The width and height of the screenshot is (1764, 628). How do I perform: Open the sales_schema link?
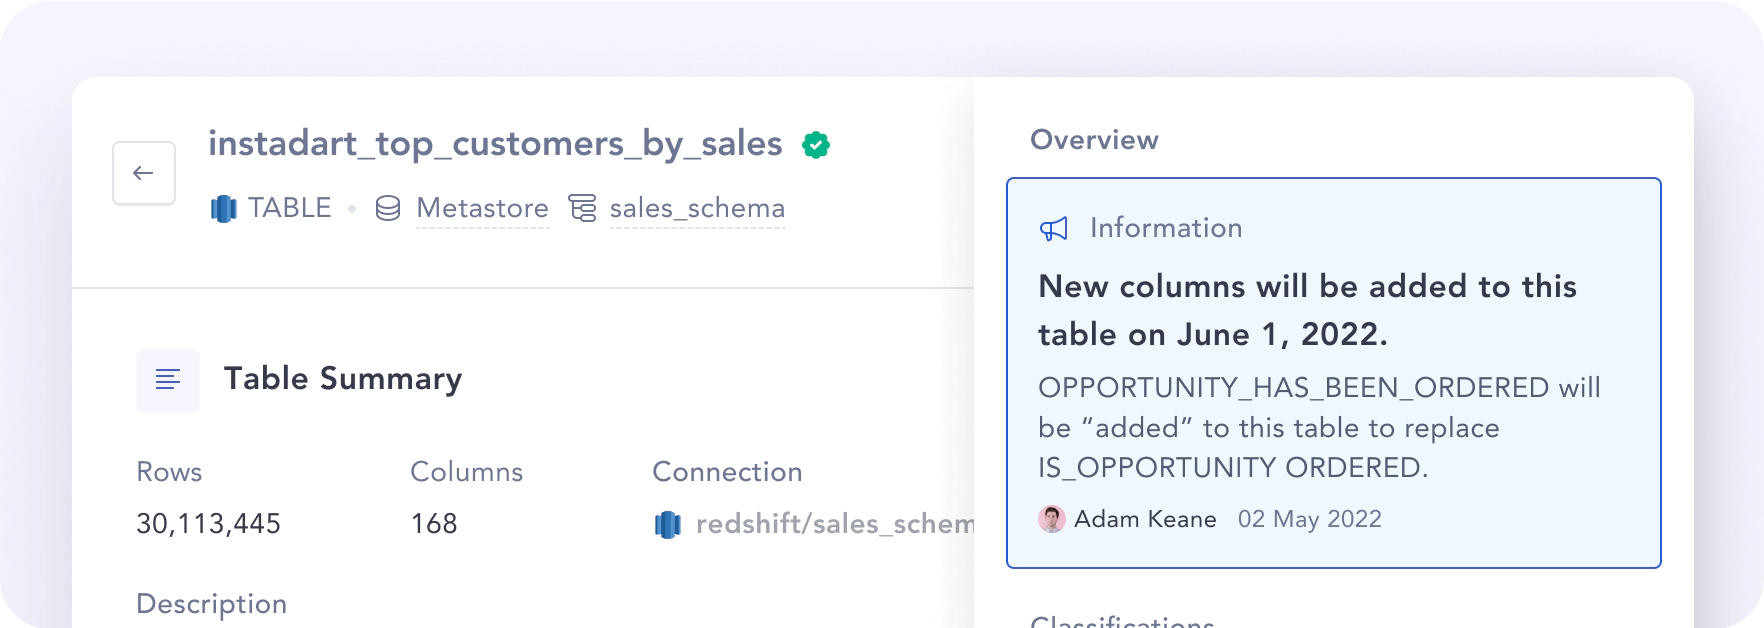coord(697,208)
